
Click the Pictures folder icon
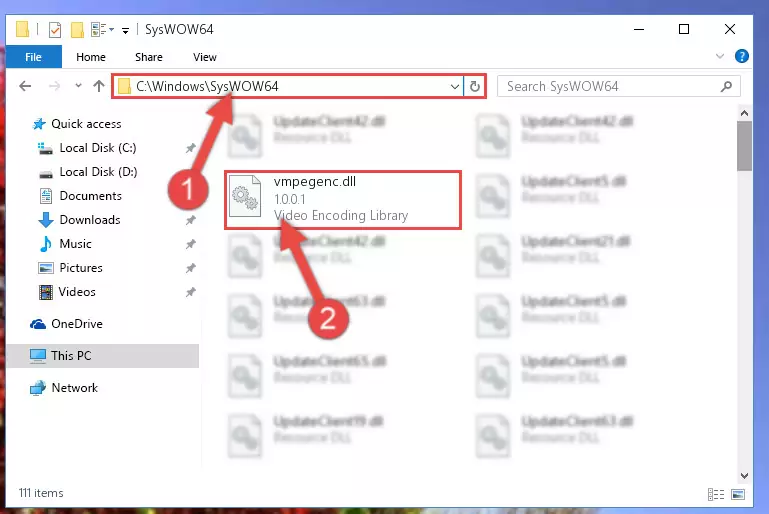46,268
